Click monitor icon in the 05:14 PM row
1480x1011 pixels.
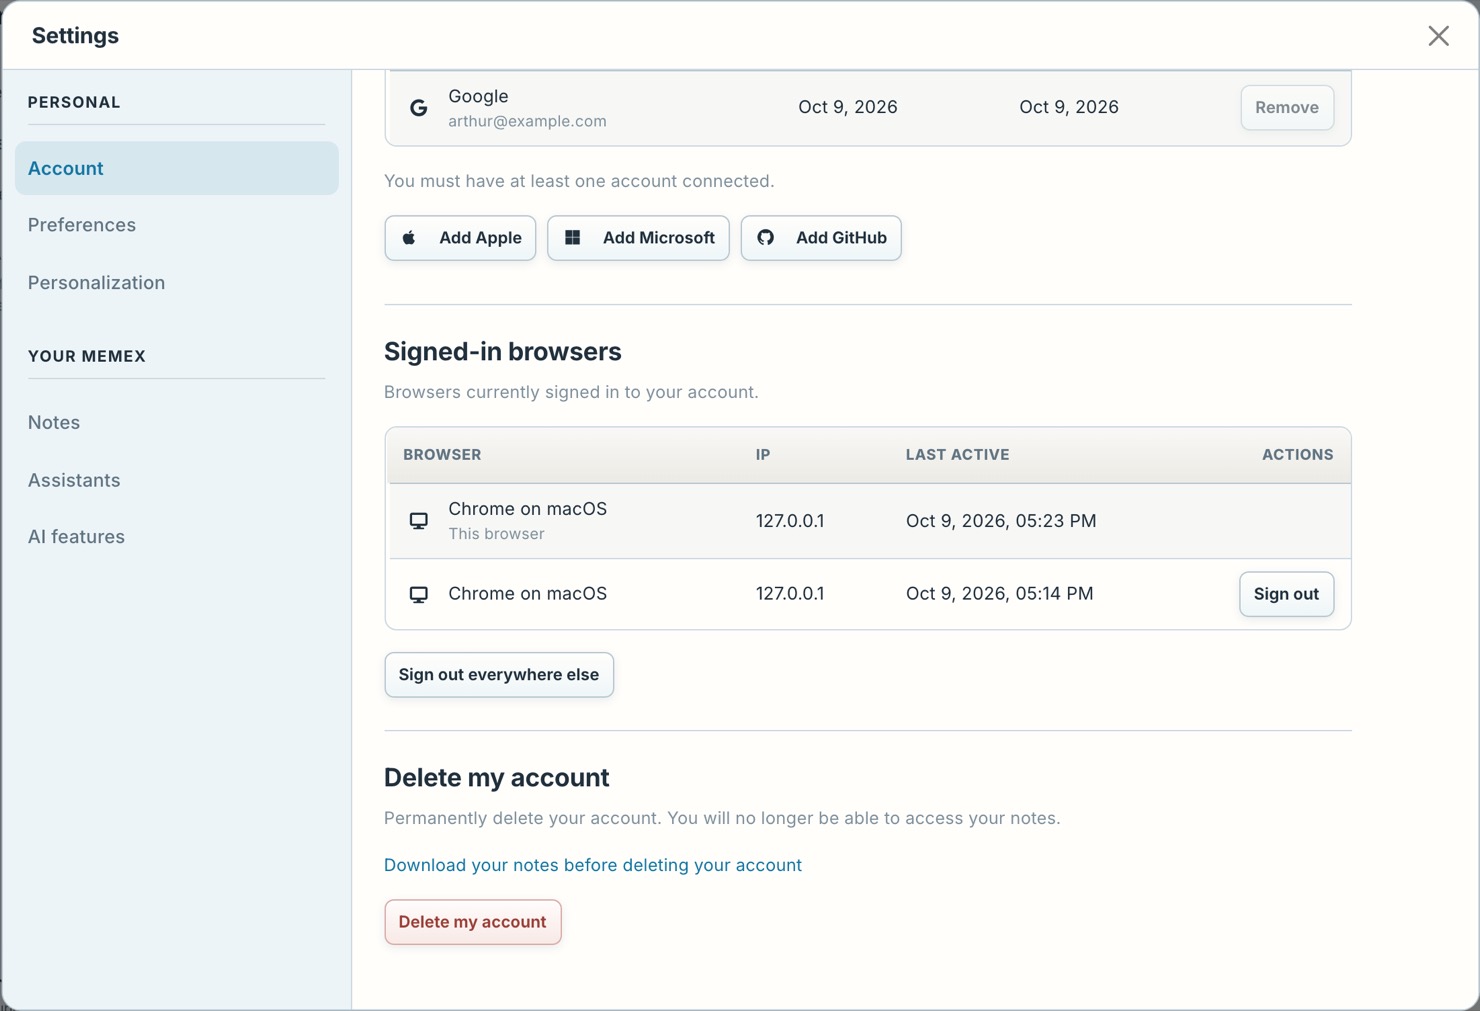(x=419, y=594)
